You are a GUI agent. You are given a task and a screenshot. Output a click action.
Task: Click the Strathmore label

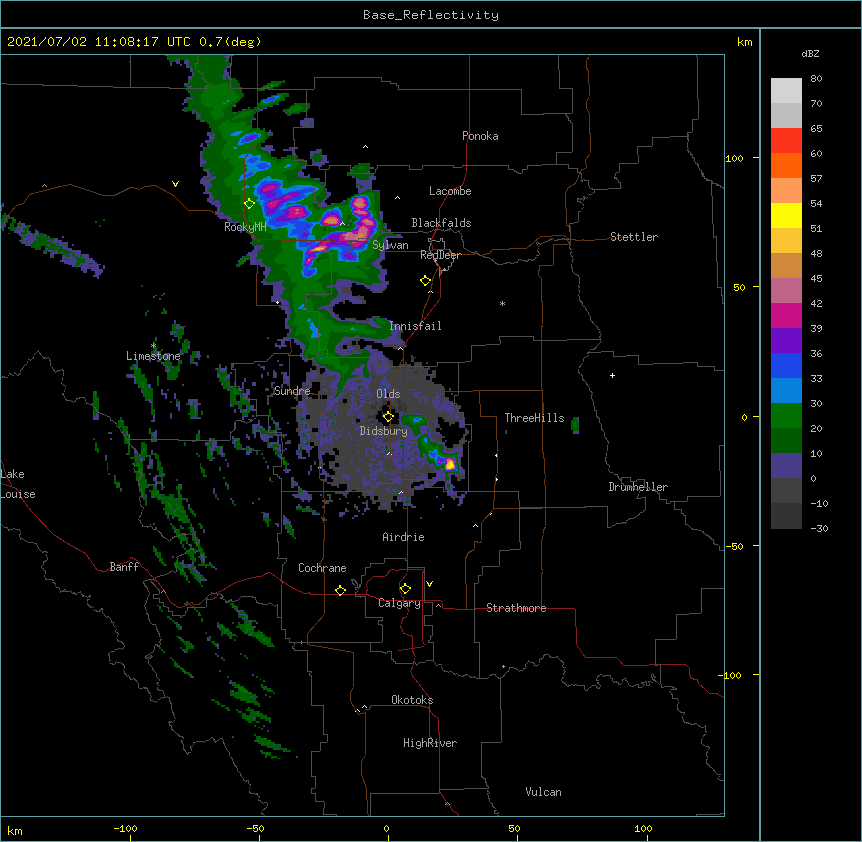pyautogui.click(x=516, y=608)
